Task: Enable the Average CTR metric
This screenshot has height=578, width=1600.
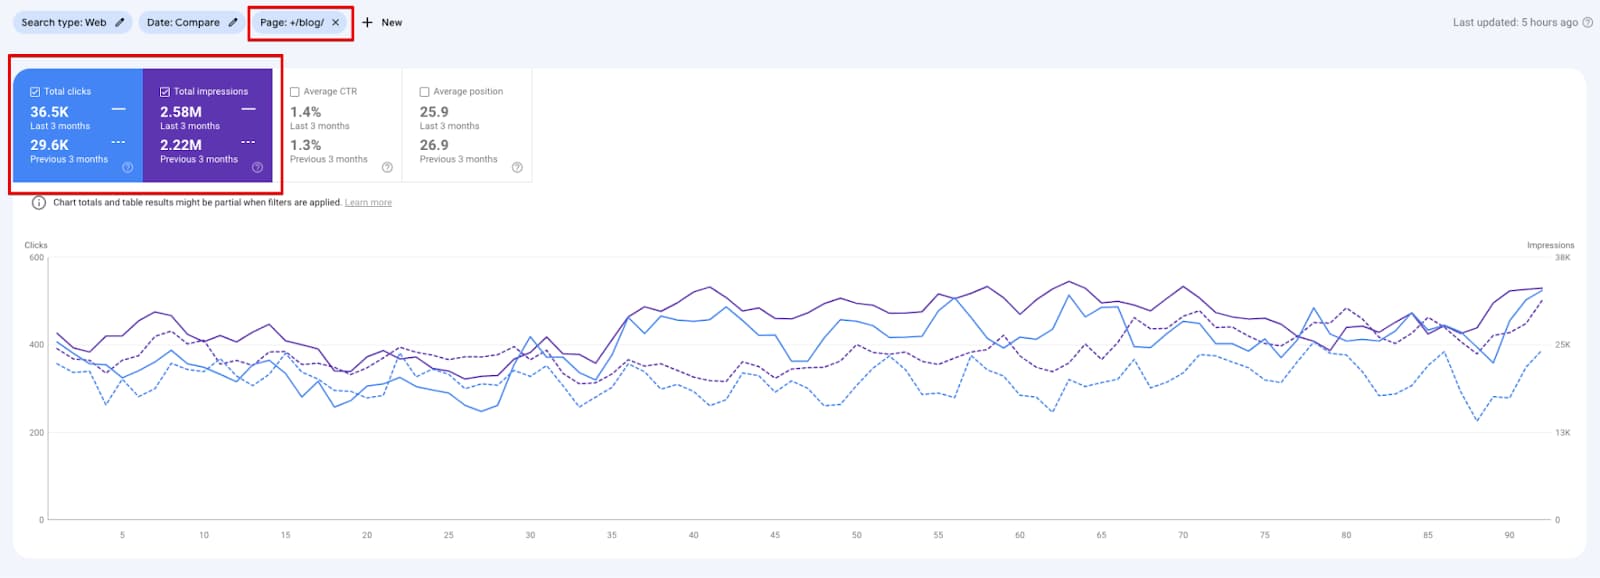Action: (x=295, y=90)
